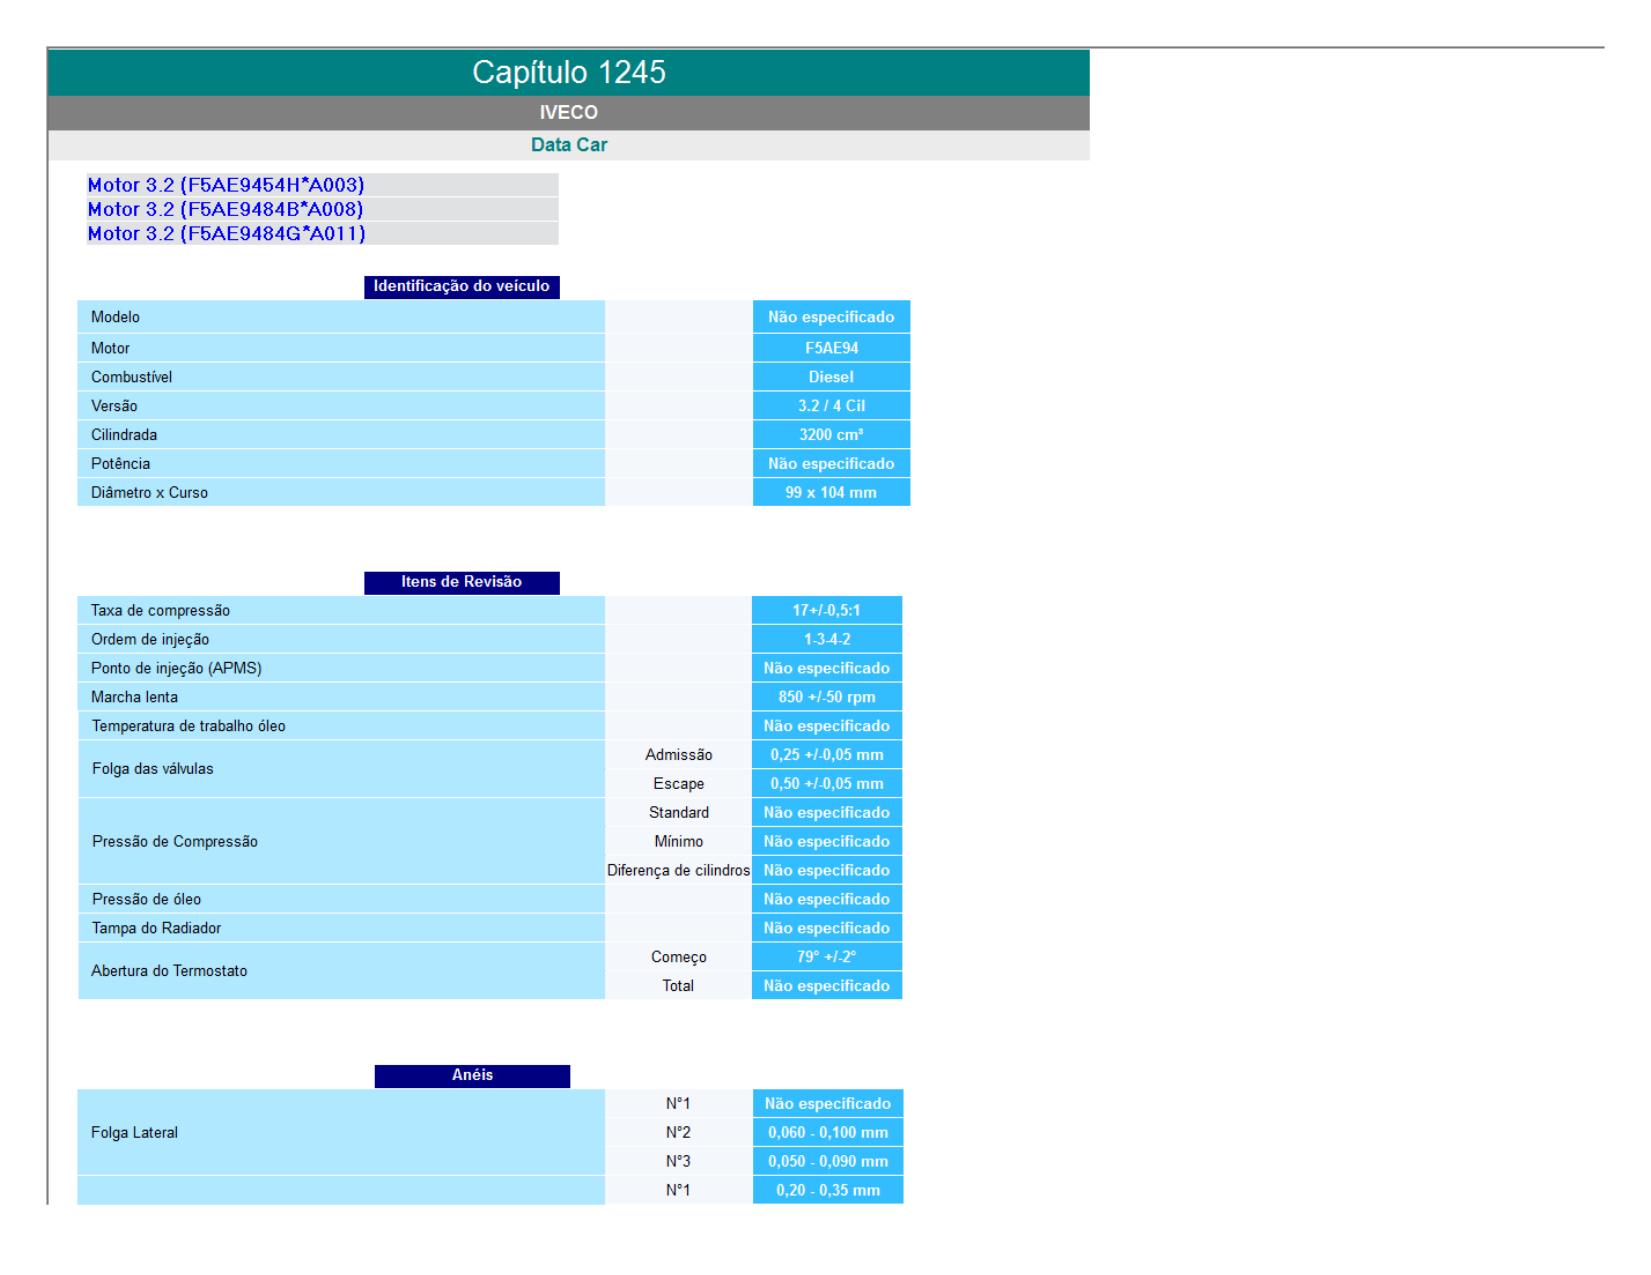Click the 'Ordem de injeção' row label
Image resolution: width=1651 pixels, height=1275 pixels.
click(150, 640)
